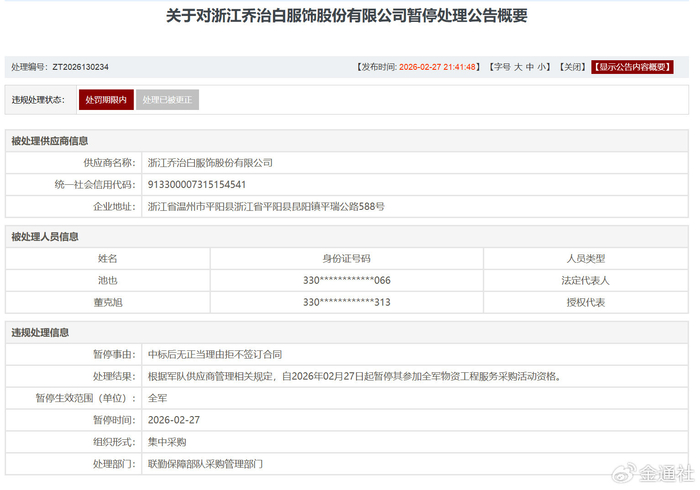Click the 显示公告内容概要 red button
This screenshot has width=700, height=490.
[x=632, y=67]
